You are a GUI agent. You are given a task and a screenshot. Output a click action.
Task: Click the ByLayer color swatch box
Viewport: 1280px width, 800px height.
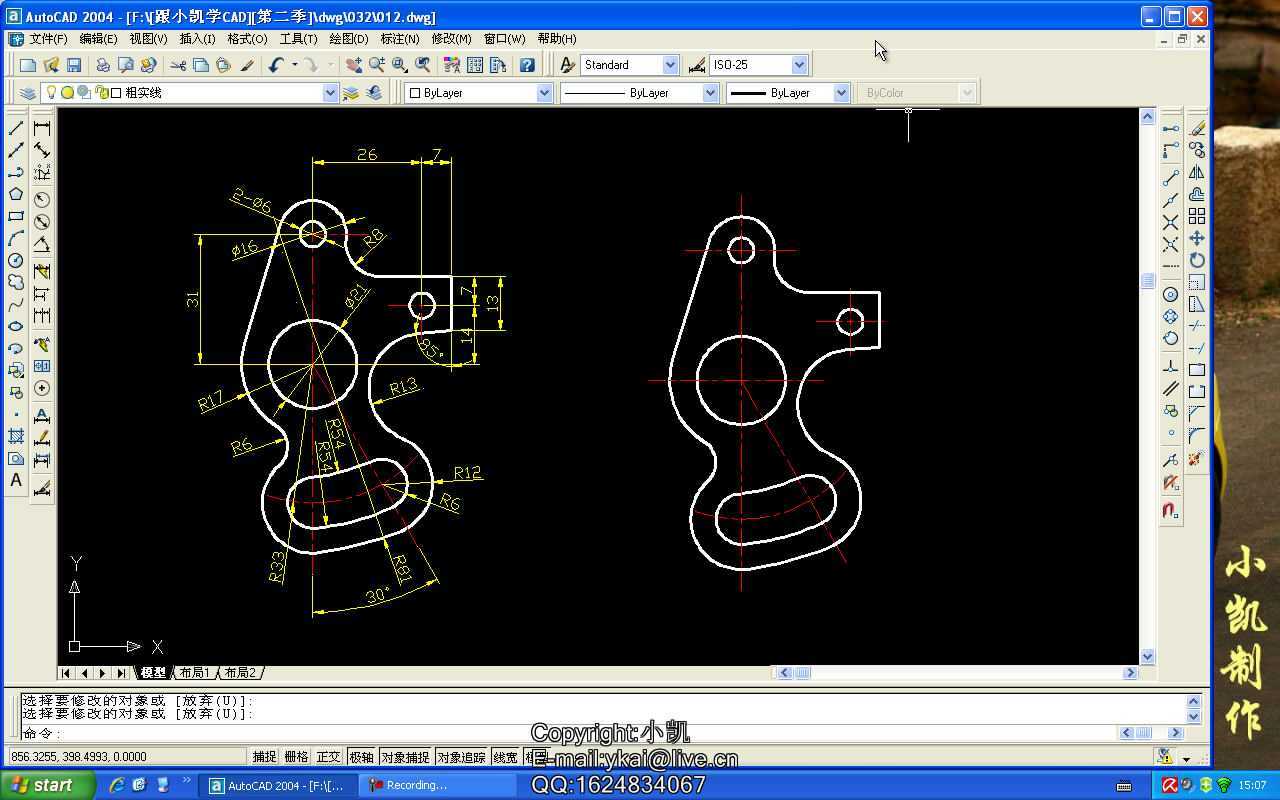(x=415, y=93)
